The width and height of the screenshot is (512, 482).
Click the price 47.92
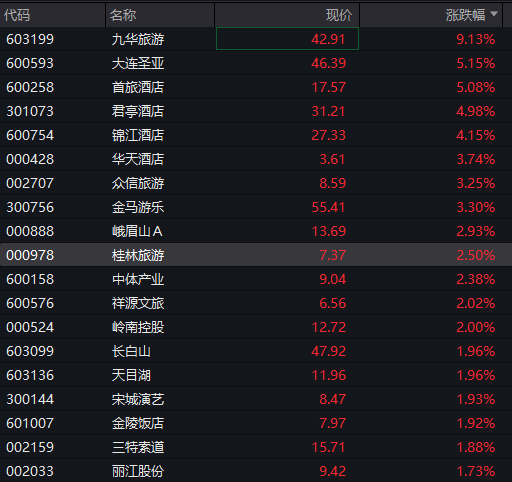pyautogui.click(x=329, y=351)
